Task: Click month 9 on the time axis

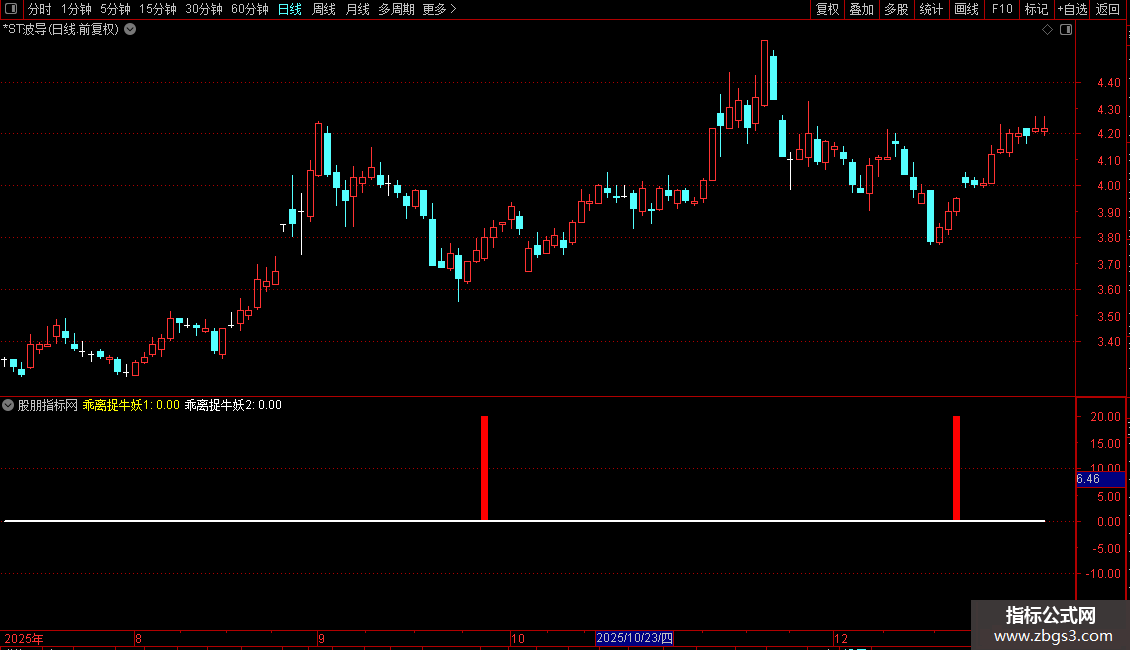Action: (x=321, y=638)
